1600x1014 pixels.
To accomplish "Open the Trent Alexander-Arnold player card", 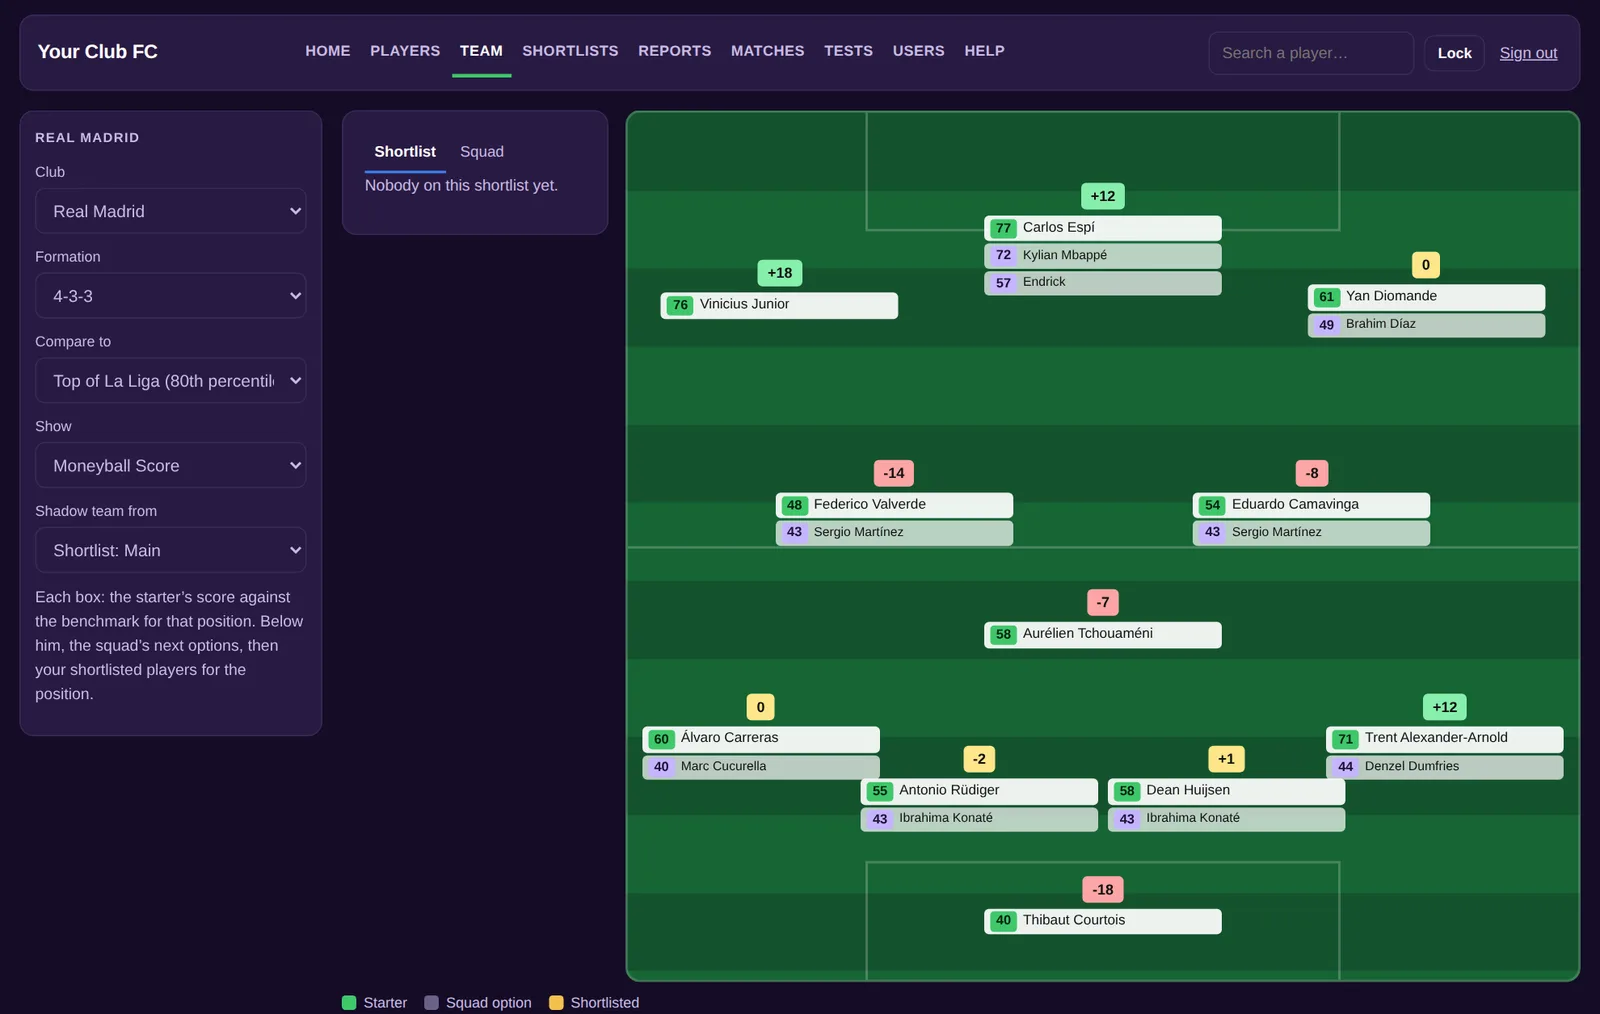I will click(1444, 739).
